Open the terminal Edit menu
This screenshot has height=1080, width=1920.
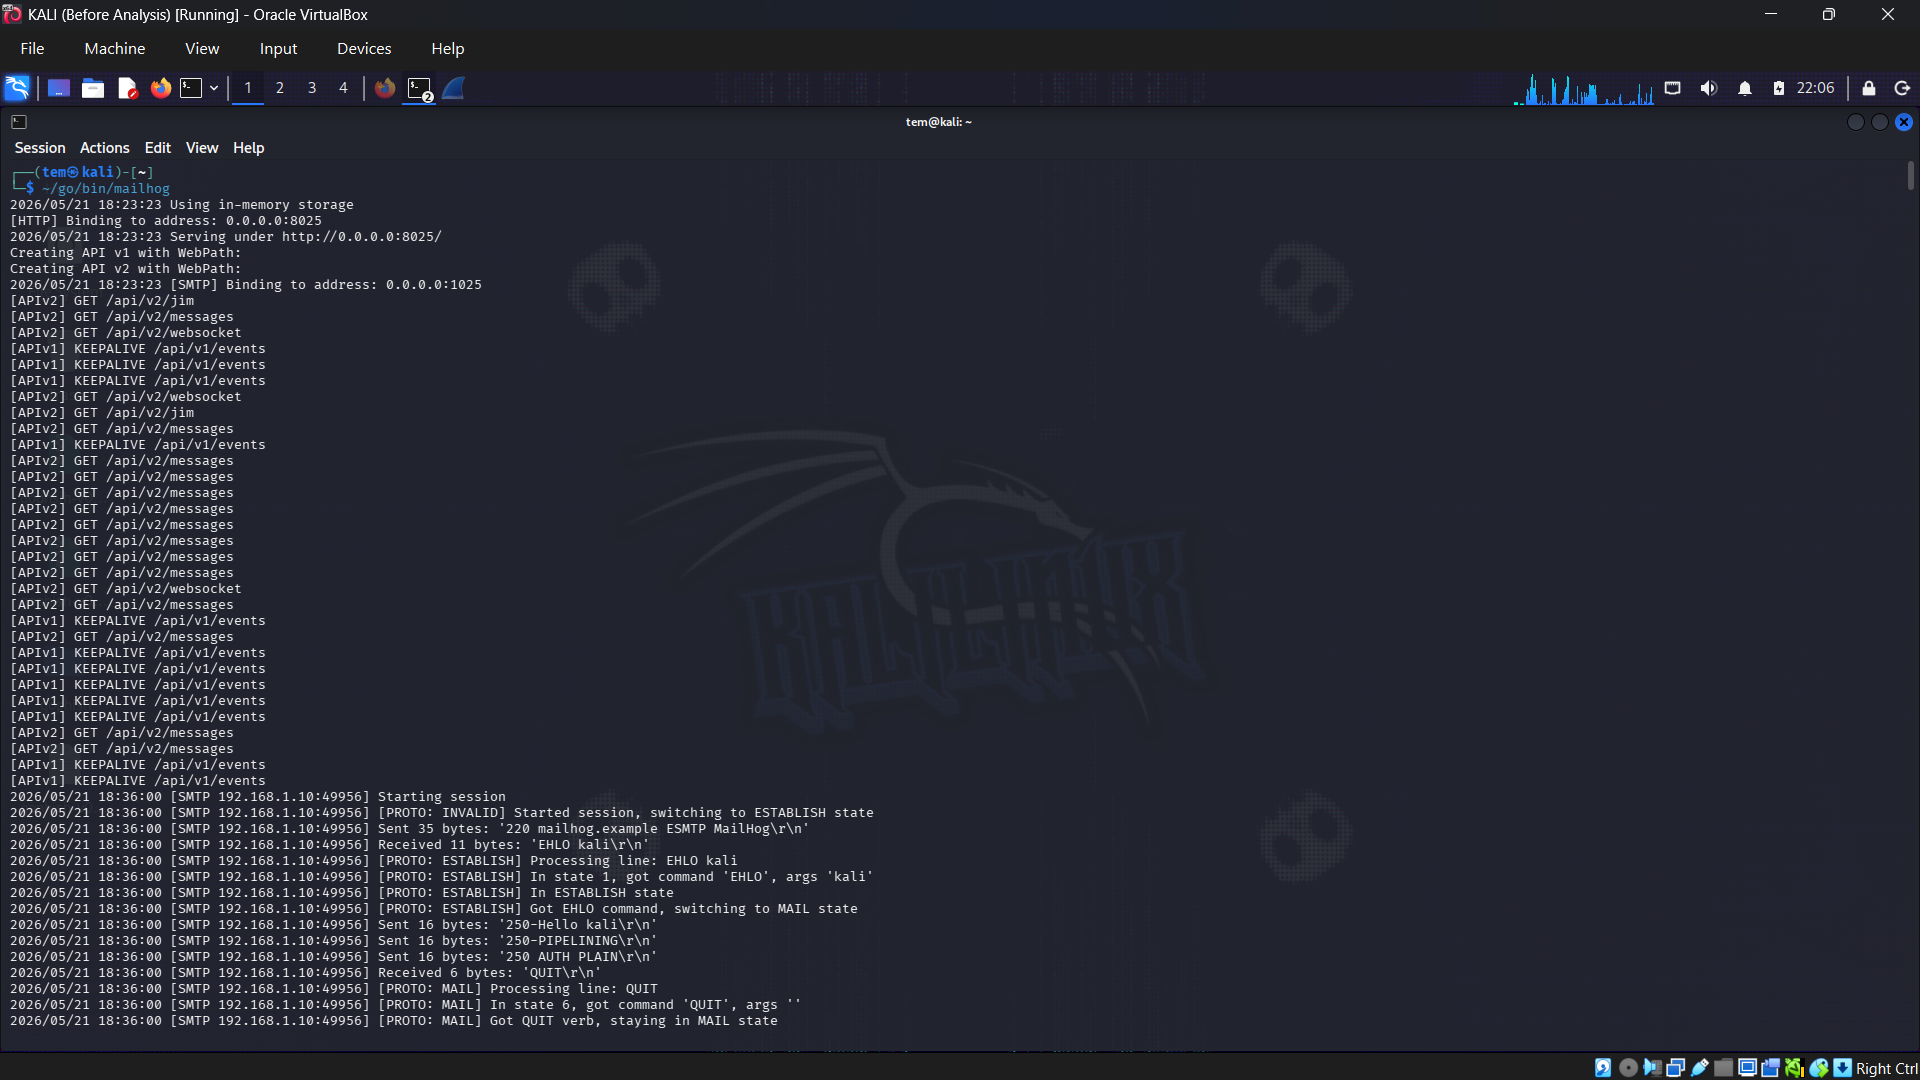click(158, 148)
